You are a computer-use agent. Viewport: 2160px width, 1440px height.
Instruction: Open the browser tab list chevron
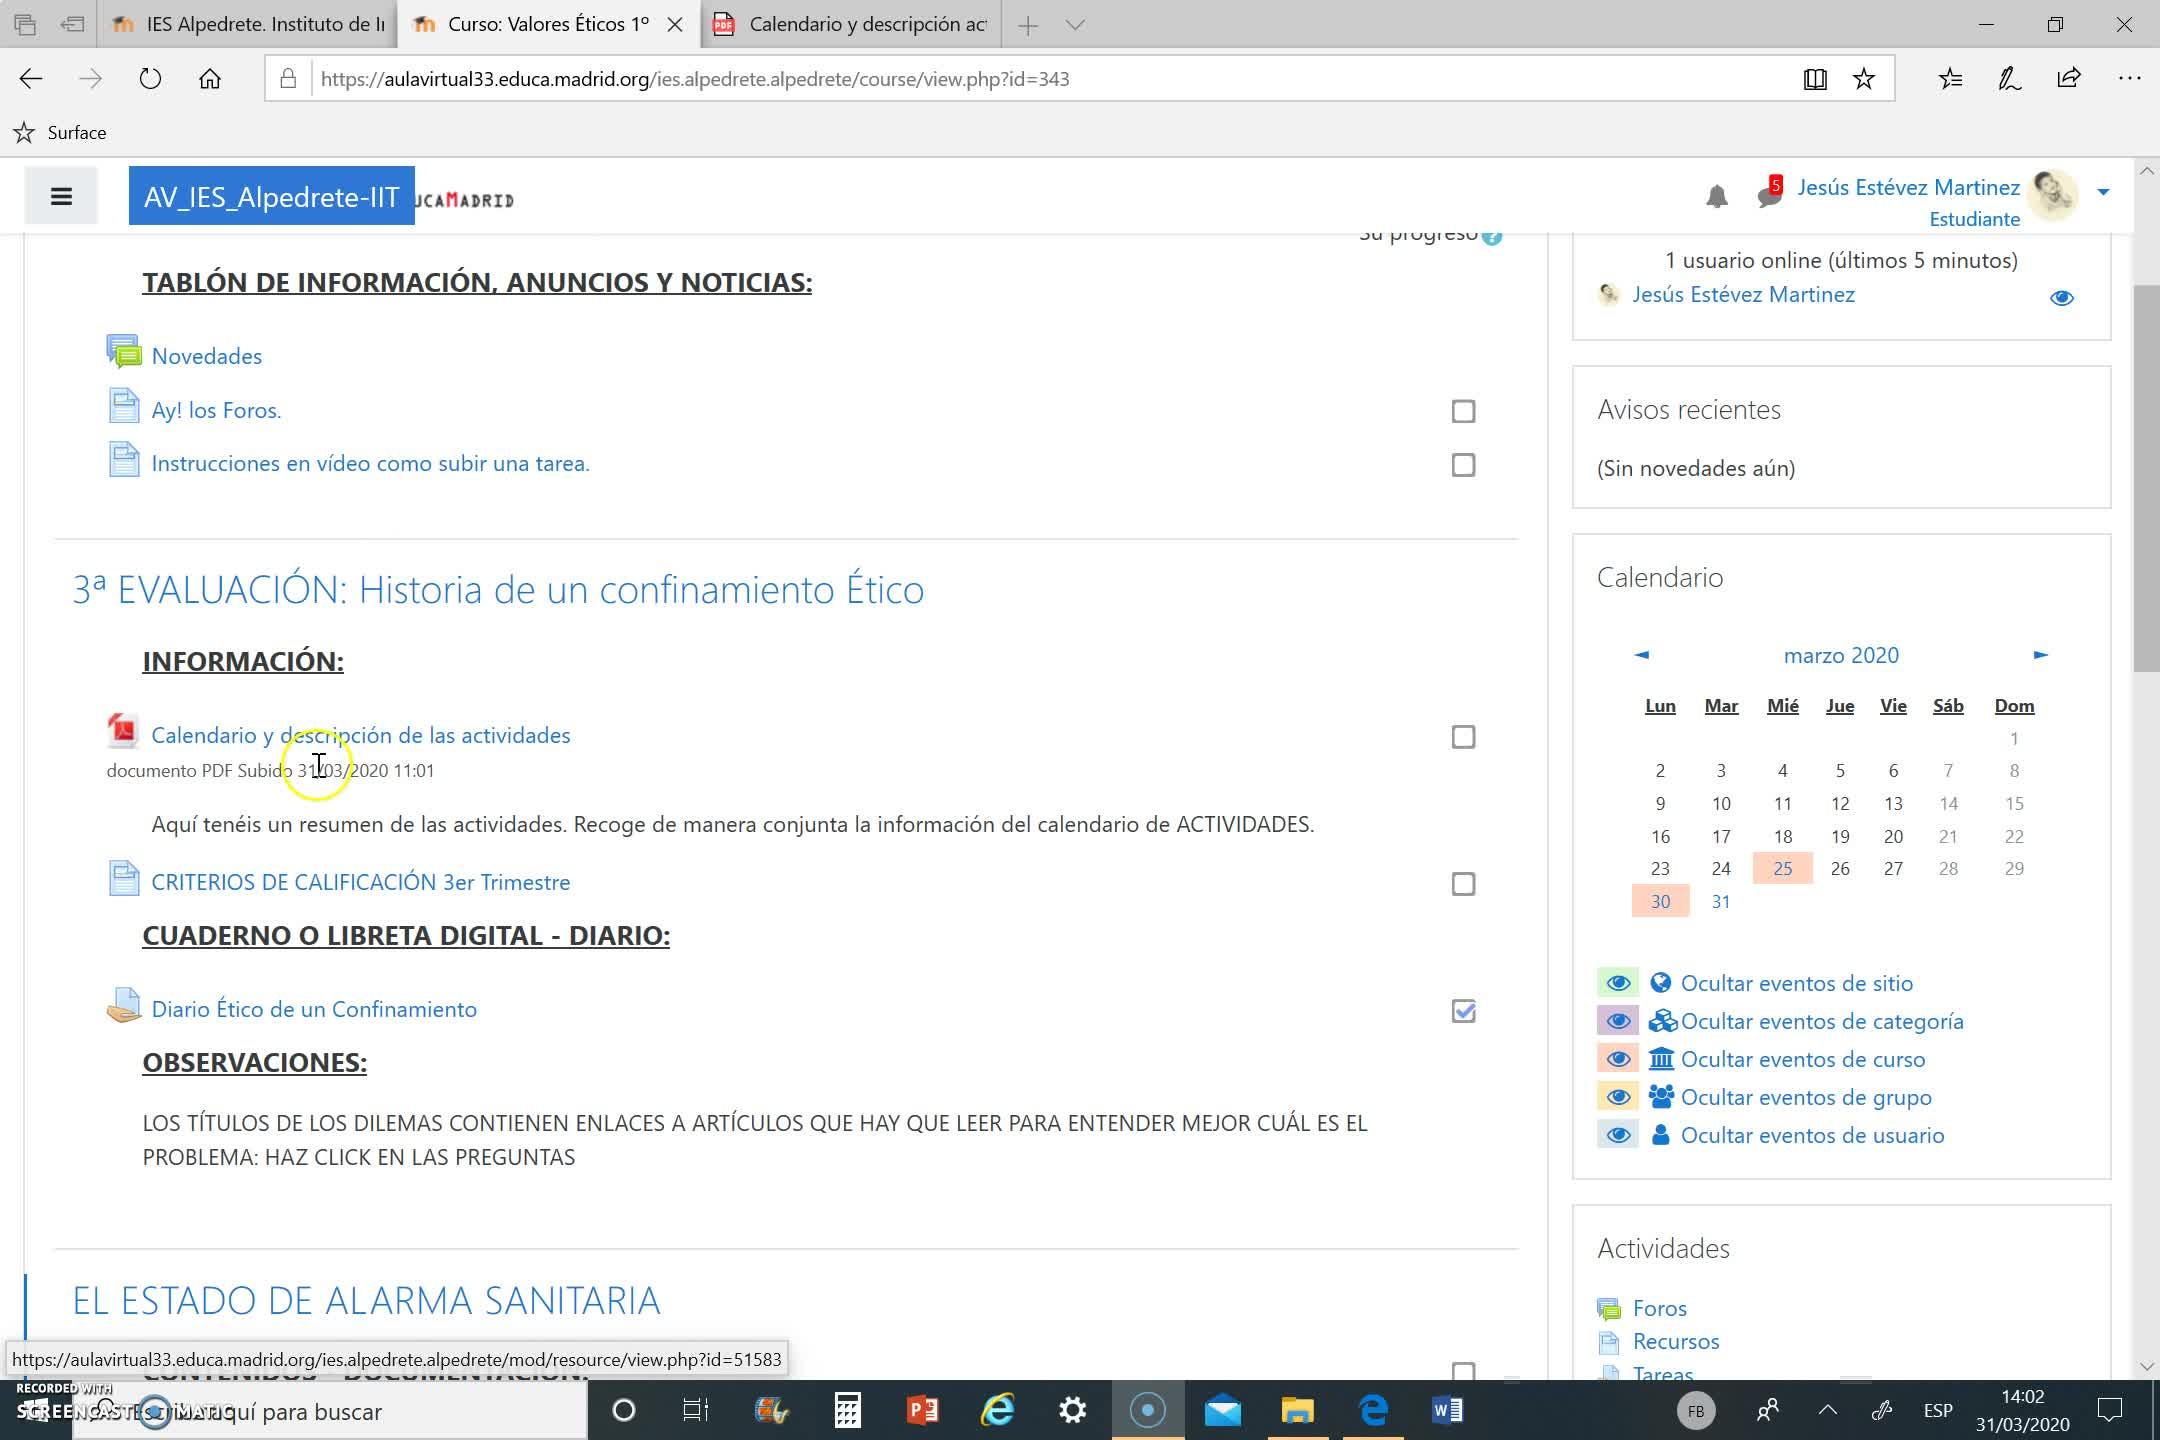tap(1075, 25)
